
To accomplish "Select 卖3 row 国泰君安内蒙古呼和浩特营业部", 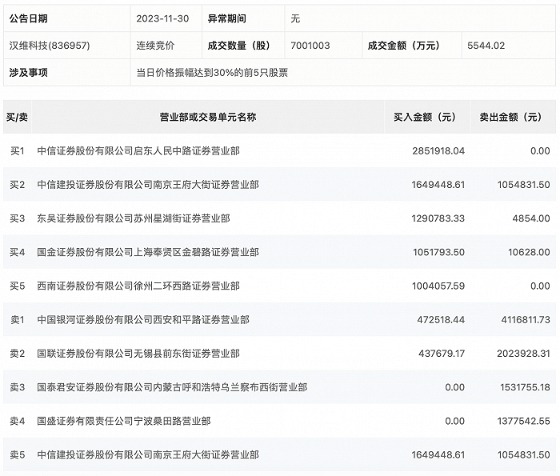I will 279,387.
